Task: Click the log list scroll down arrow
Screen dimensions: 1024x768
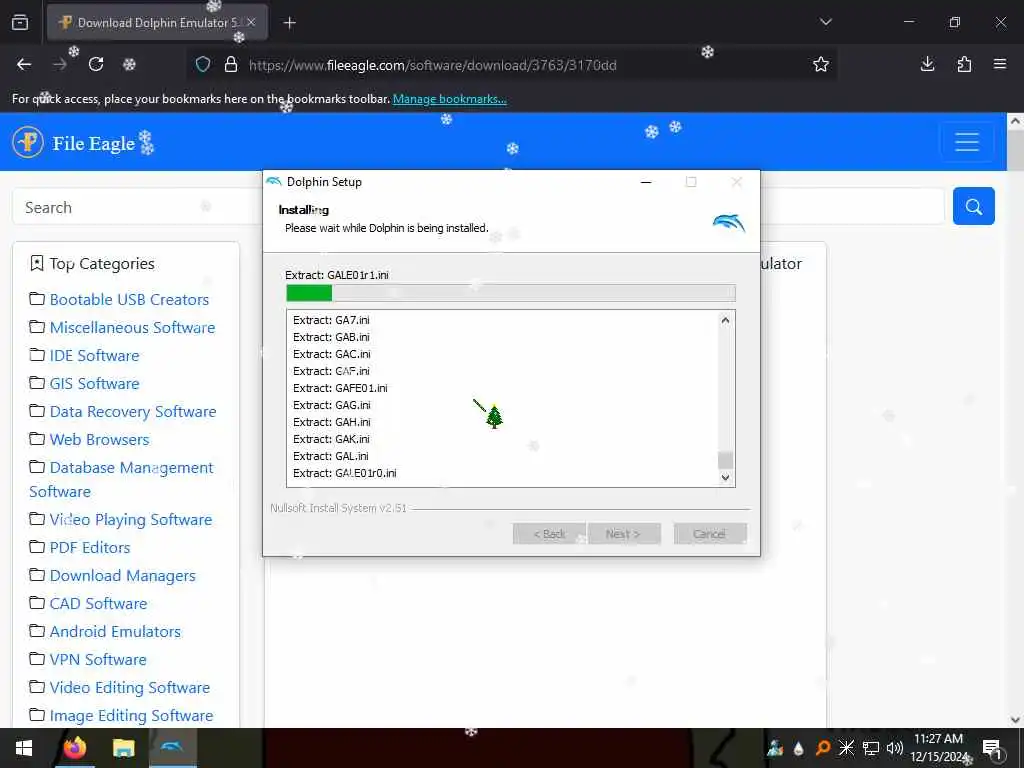Action: 725,477
